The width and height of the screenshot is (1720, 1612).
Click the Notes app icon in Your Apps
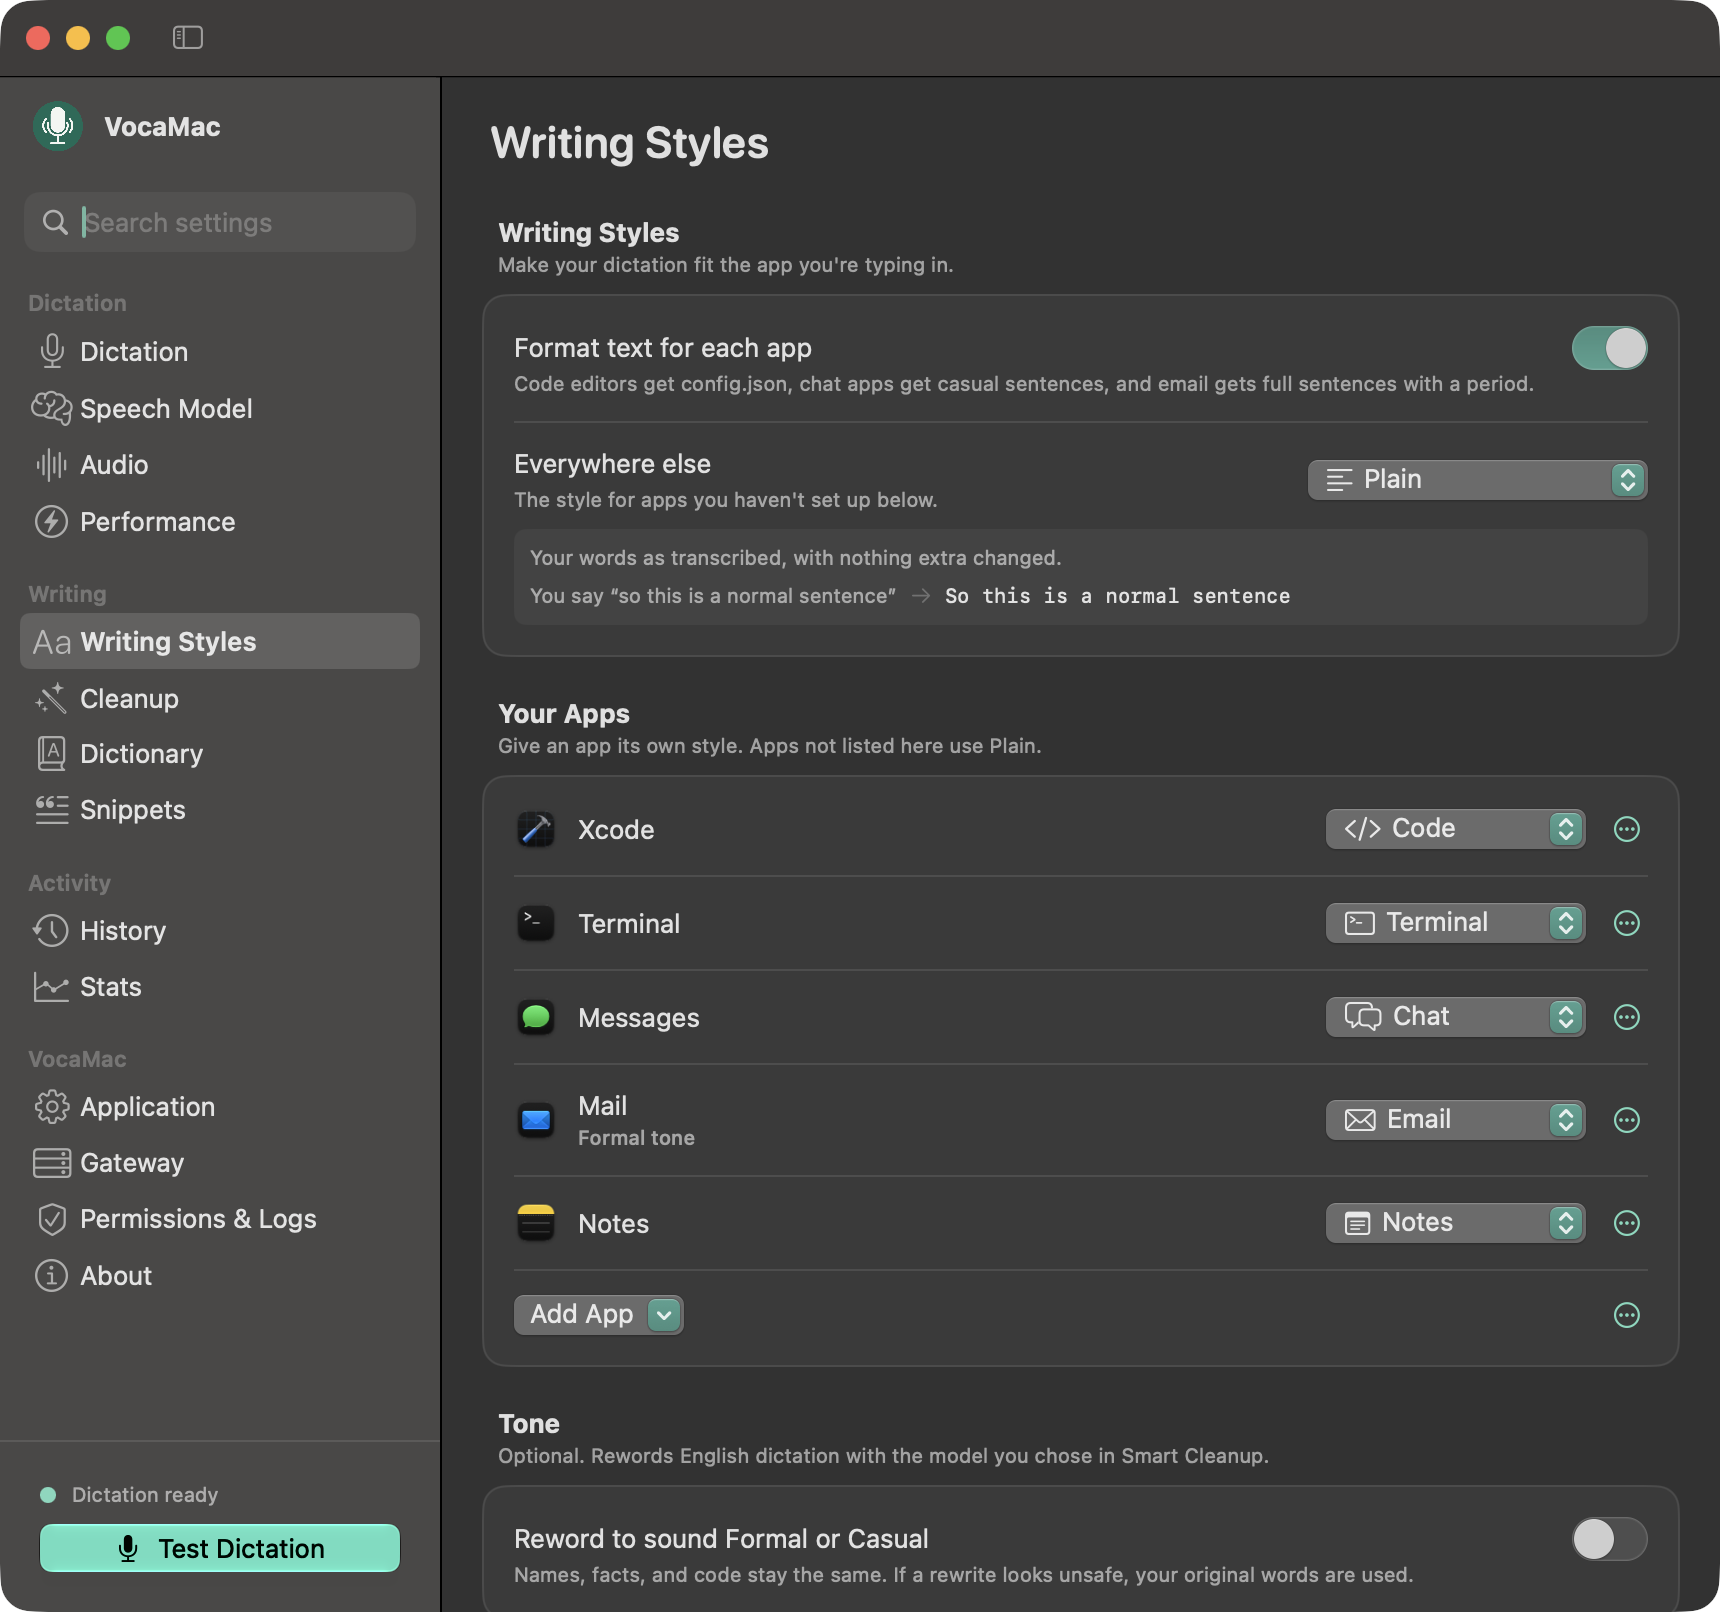[536, 1223]
